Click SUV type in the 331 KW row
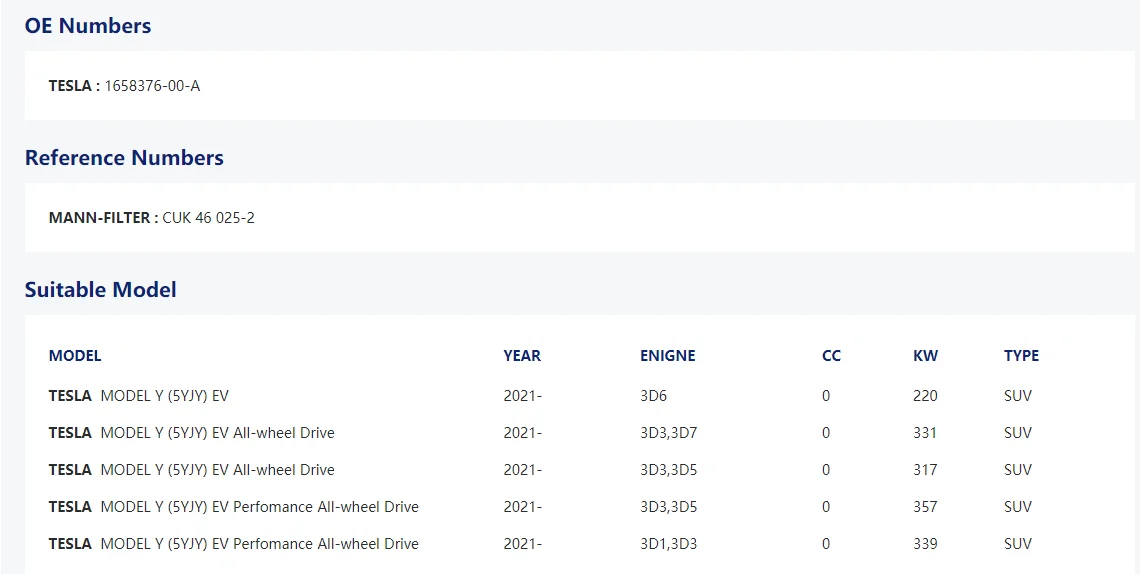Image resolution: width=1140 pixels, height=574 pixels. coord(1018,433)
